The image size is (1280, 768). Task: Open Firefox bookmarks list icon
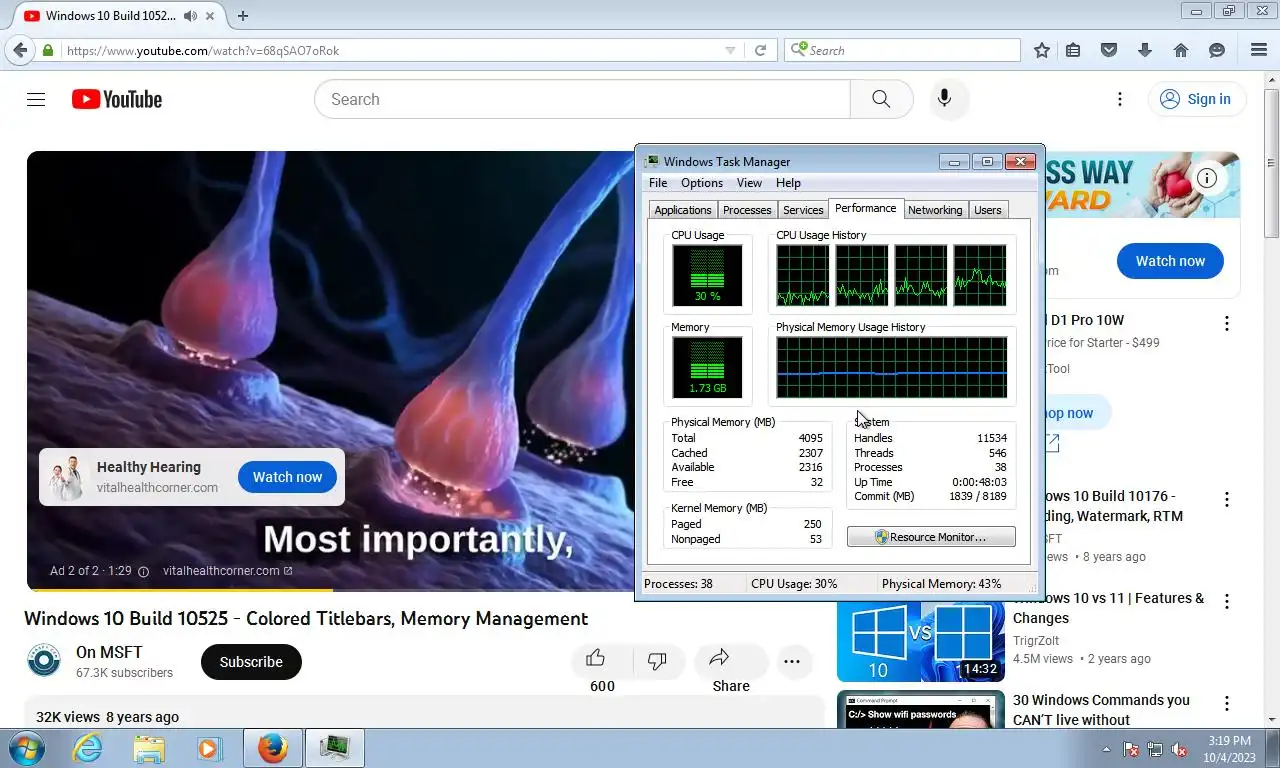click(x=1073, y=50)
